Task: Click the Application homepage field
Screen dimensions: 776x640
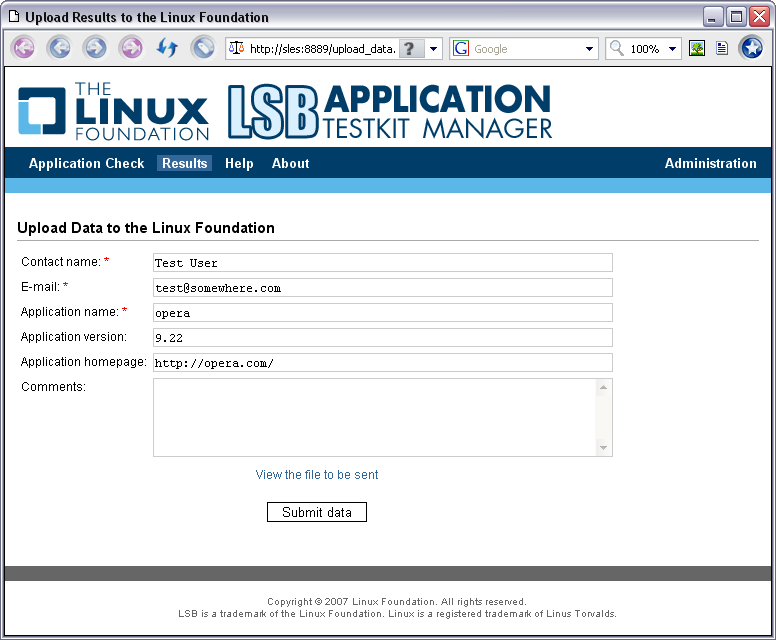Action: (x=383, y=362)
